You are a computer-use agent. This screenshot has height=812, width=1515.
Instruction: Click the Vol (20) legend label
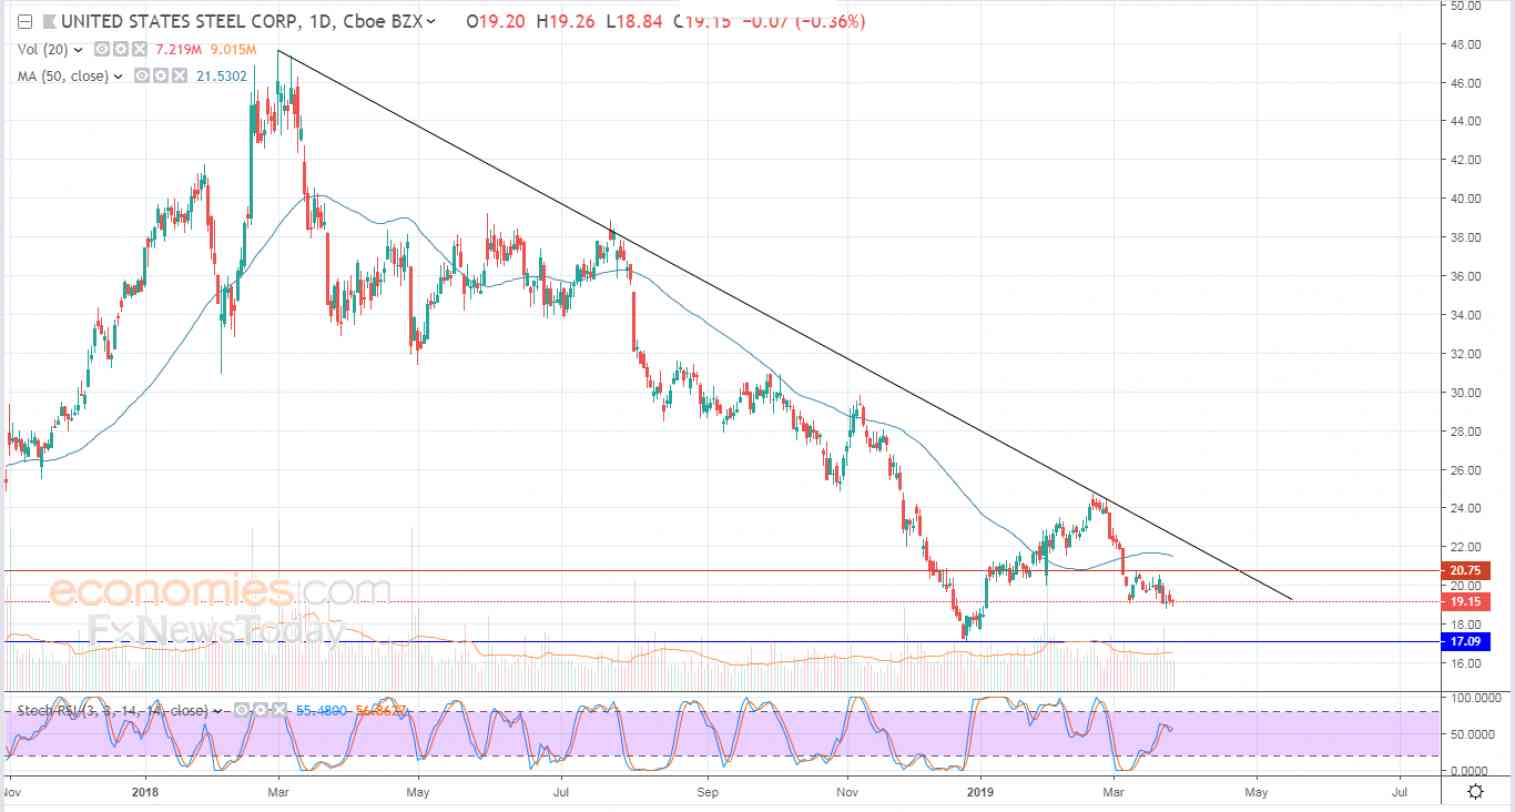(44, 49)
